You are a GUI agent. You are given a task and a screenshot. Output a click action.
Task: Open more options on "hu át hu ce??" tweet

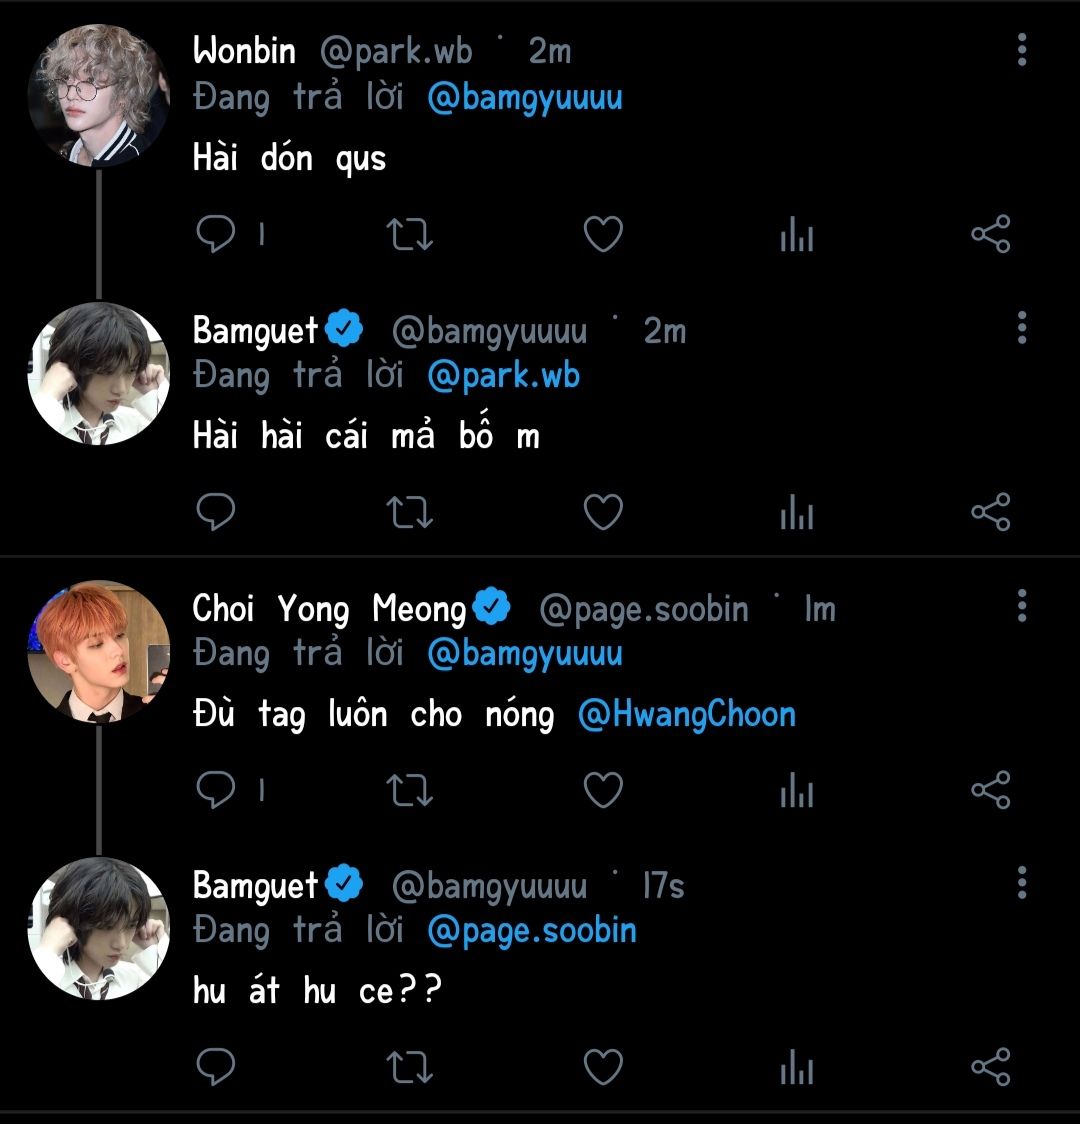coord(1021,884)
